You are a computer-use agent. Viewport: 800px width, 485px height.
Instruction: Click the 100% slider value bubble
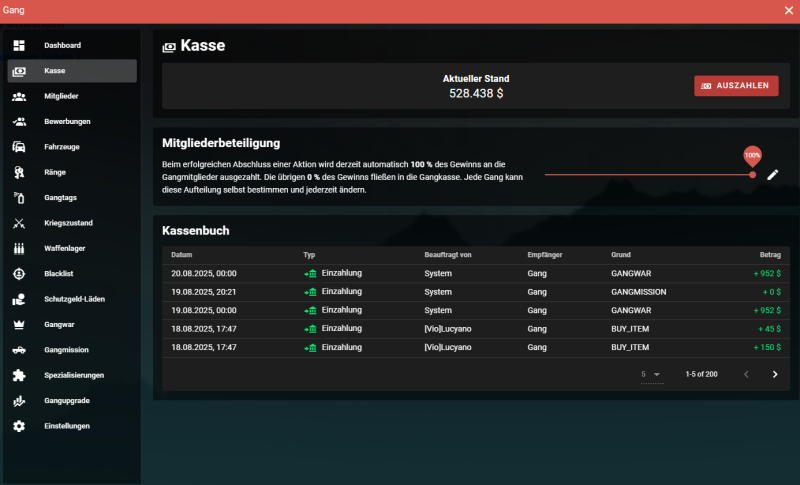coord(753,156)
